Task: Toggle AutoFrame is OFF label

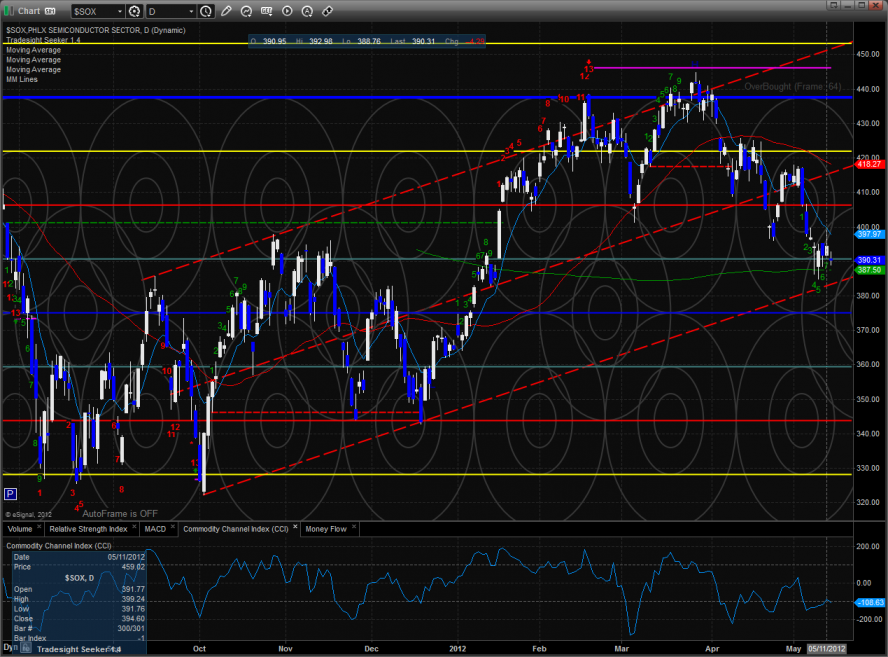Action: (120, 512)
